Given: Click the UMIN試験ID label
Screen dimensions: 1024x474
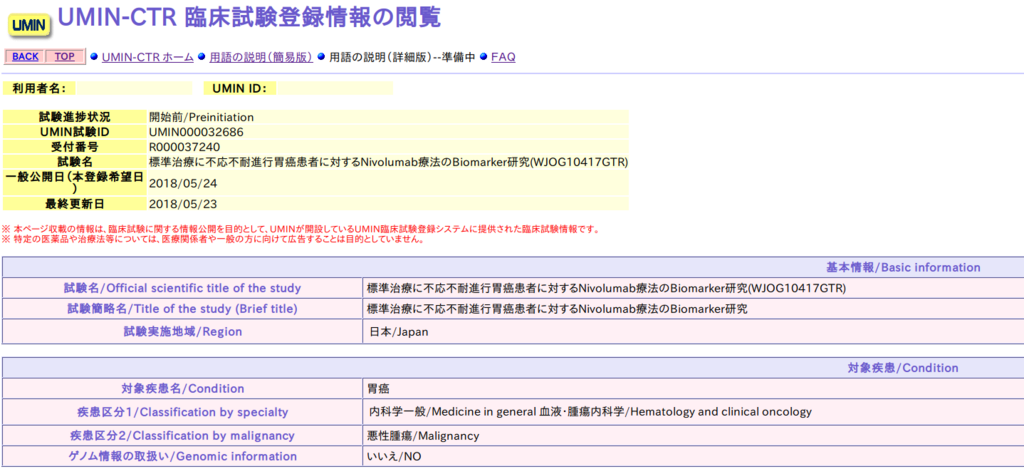Looking at the screenshot, I should coord(74,132).
